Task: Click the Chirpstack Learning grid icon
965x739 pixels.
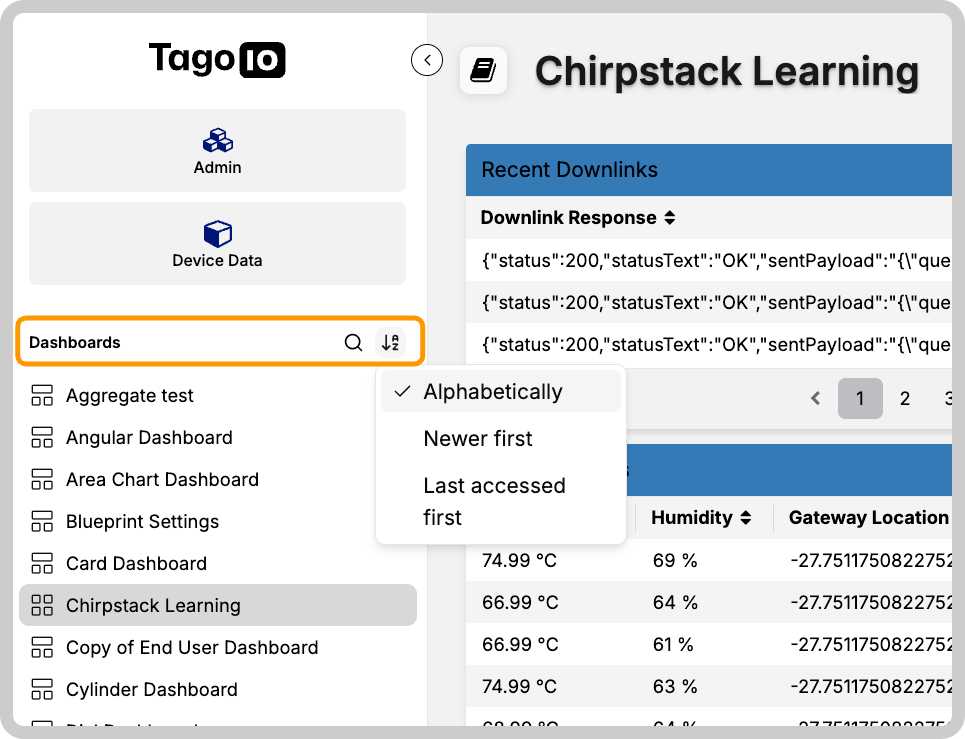Action: point(42,605)
